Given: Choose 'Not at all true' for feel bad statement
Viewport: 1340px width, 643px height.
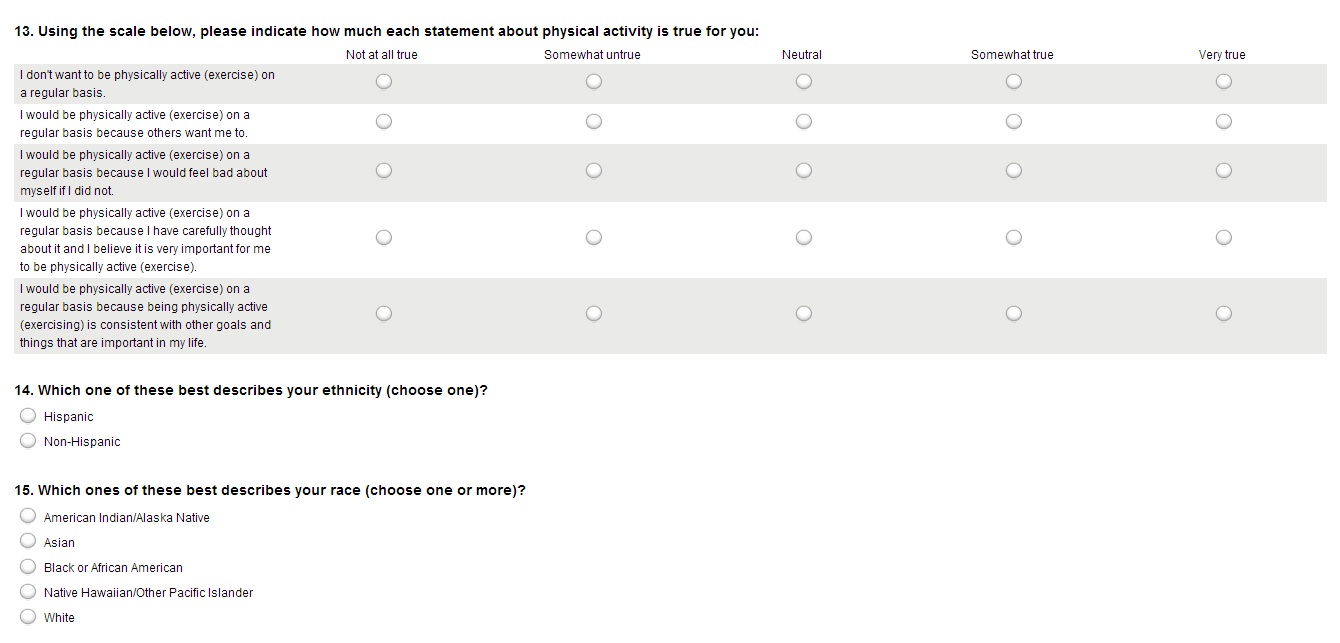Looking at the screenshot, I should [x=384, y=171].
